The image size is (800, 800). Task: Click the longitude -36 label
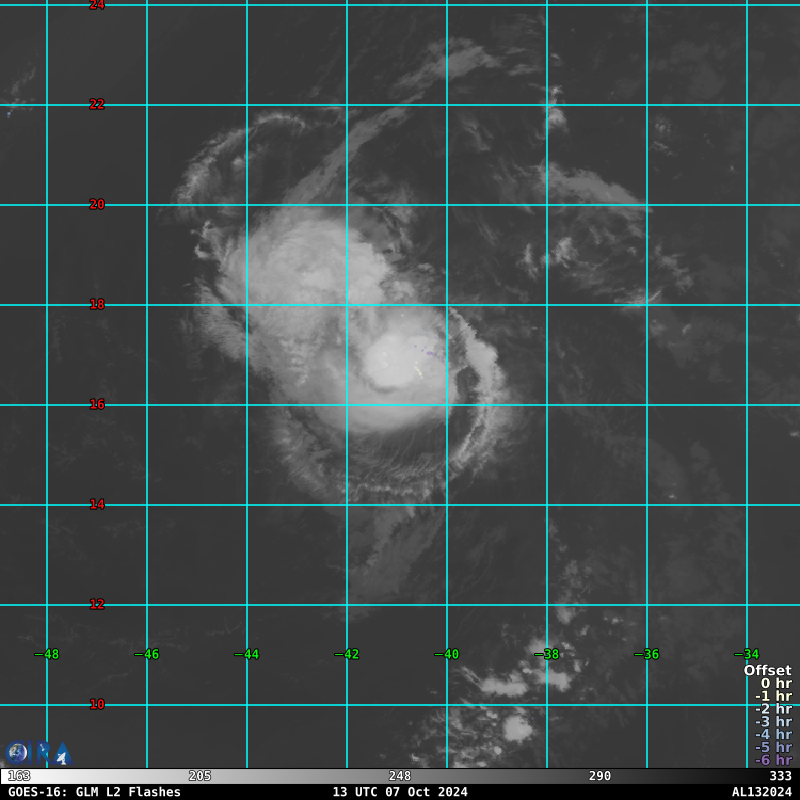[x=646, y=655]
